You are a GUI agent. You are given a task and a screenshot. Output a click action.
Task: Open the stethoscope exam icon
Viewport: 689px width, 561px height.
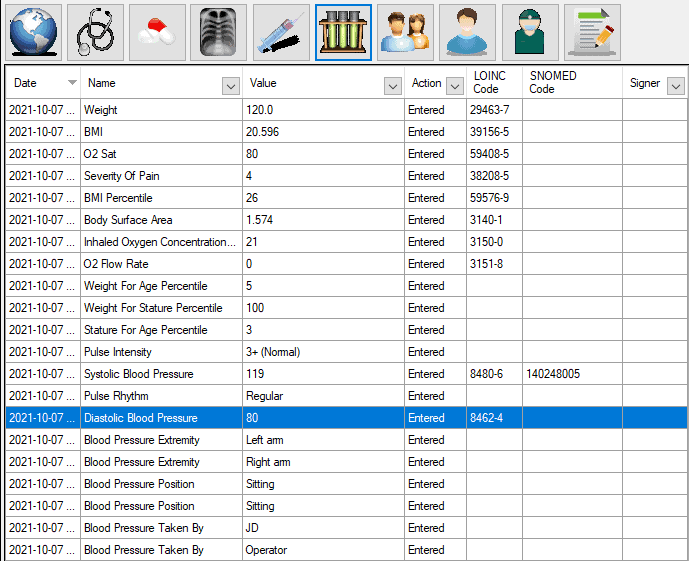95,33
